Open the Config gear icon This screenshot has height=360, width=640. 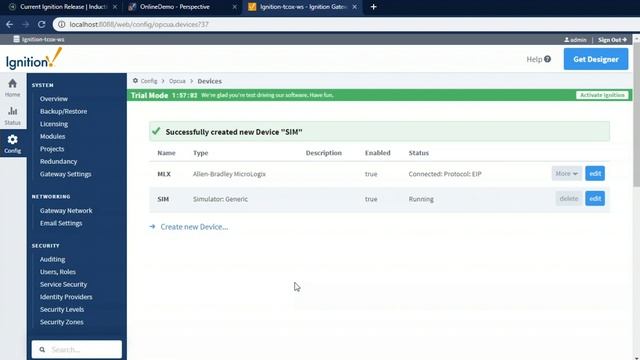point(13,140)
